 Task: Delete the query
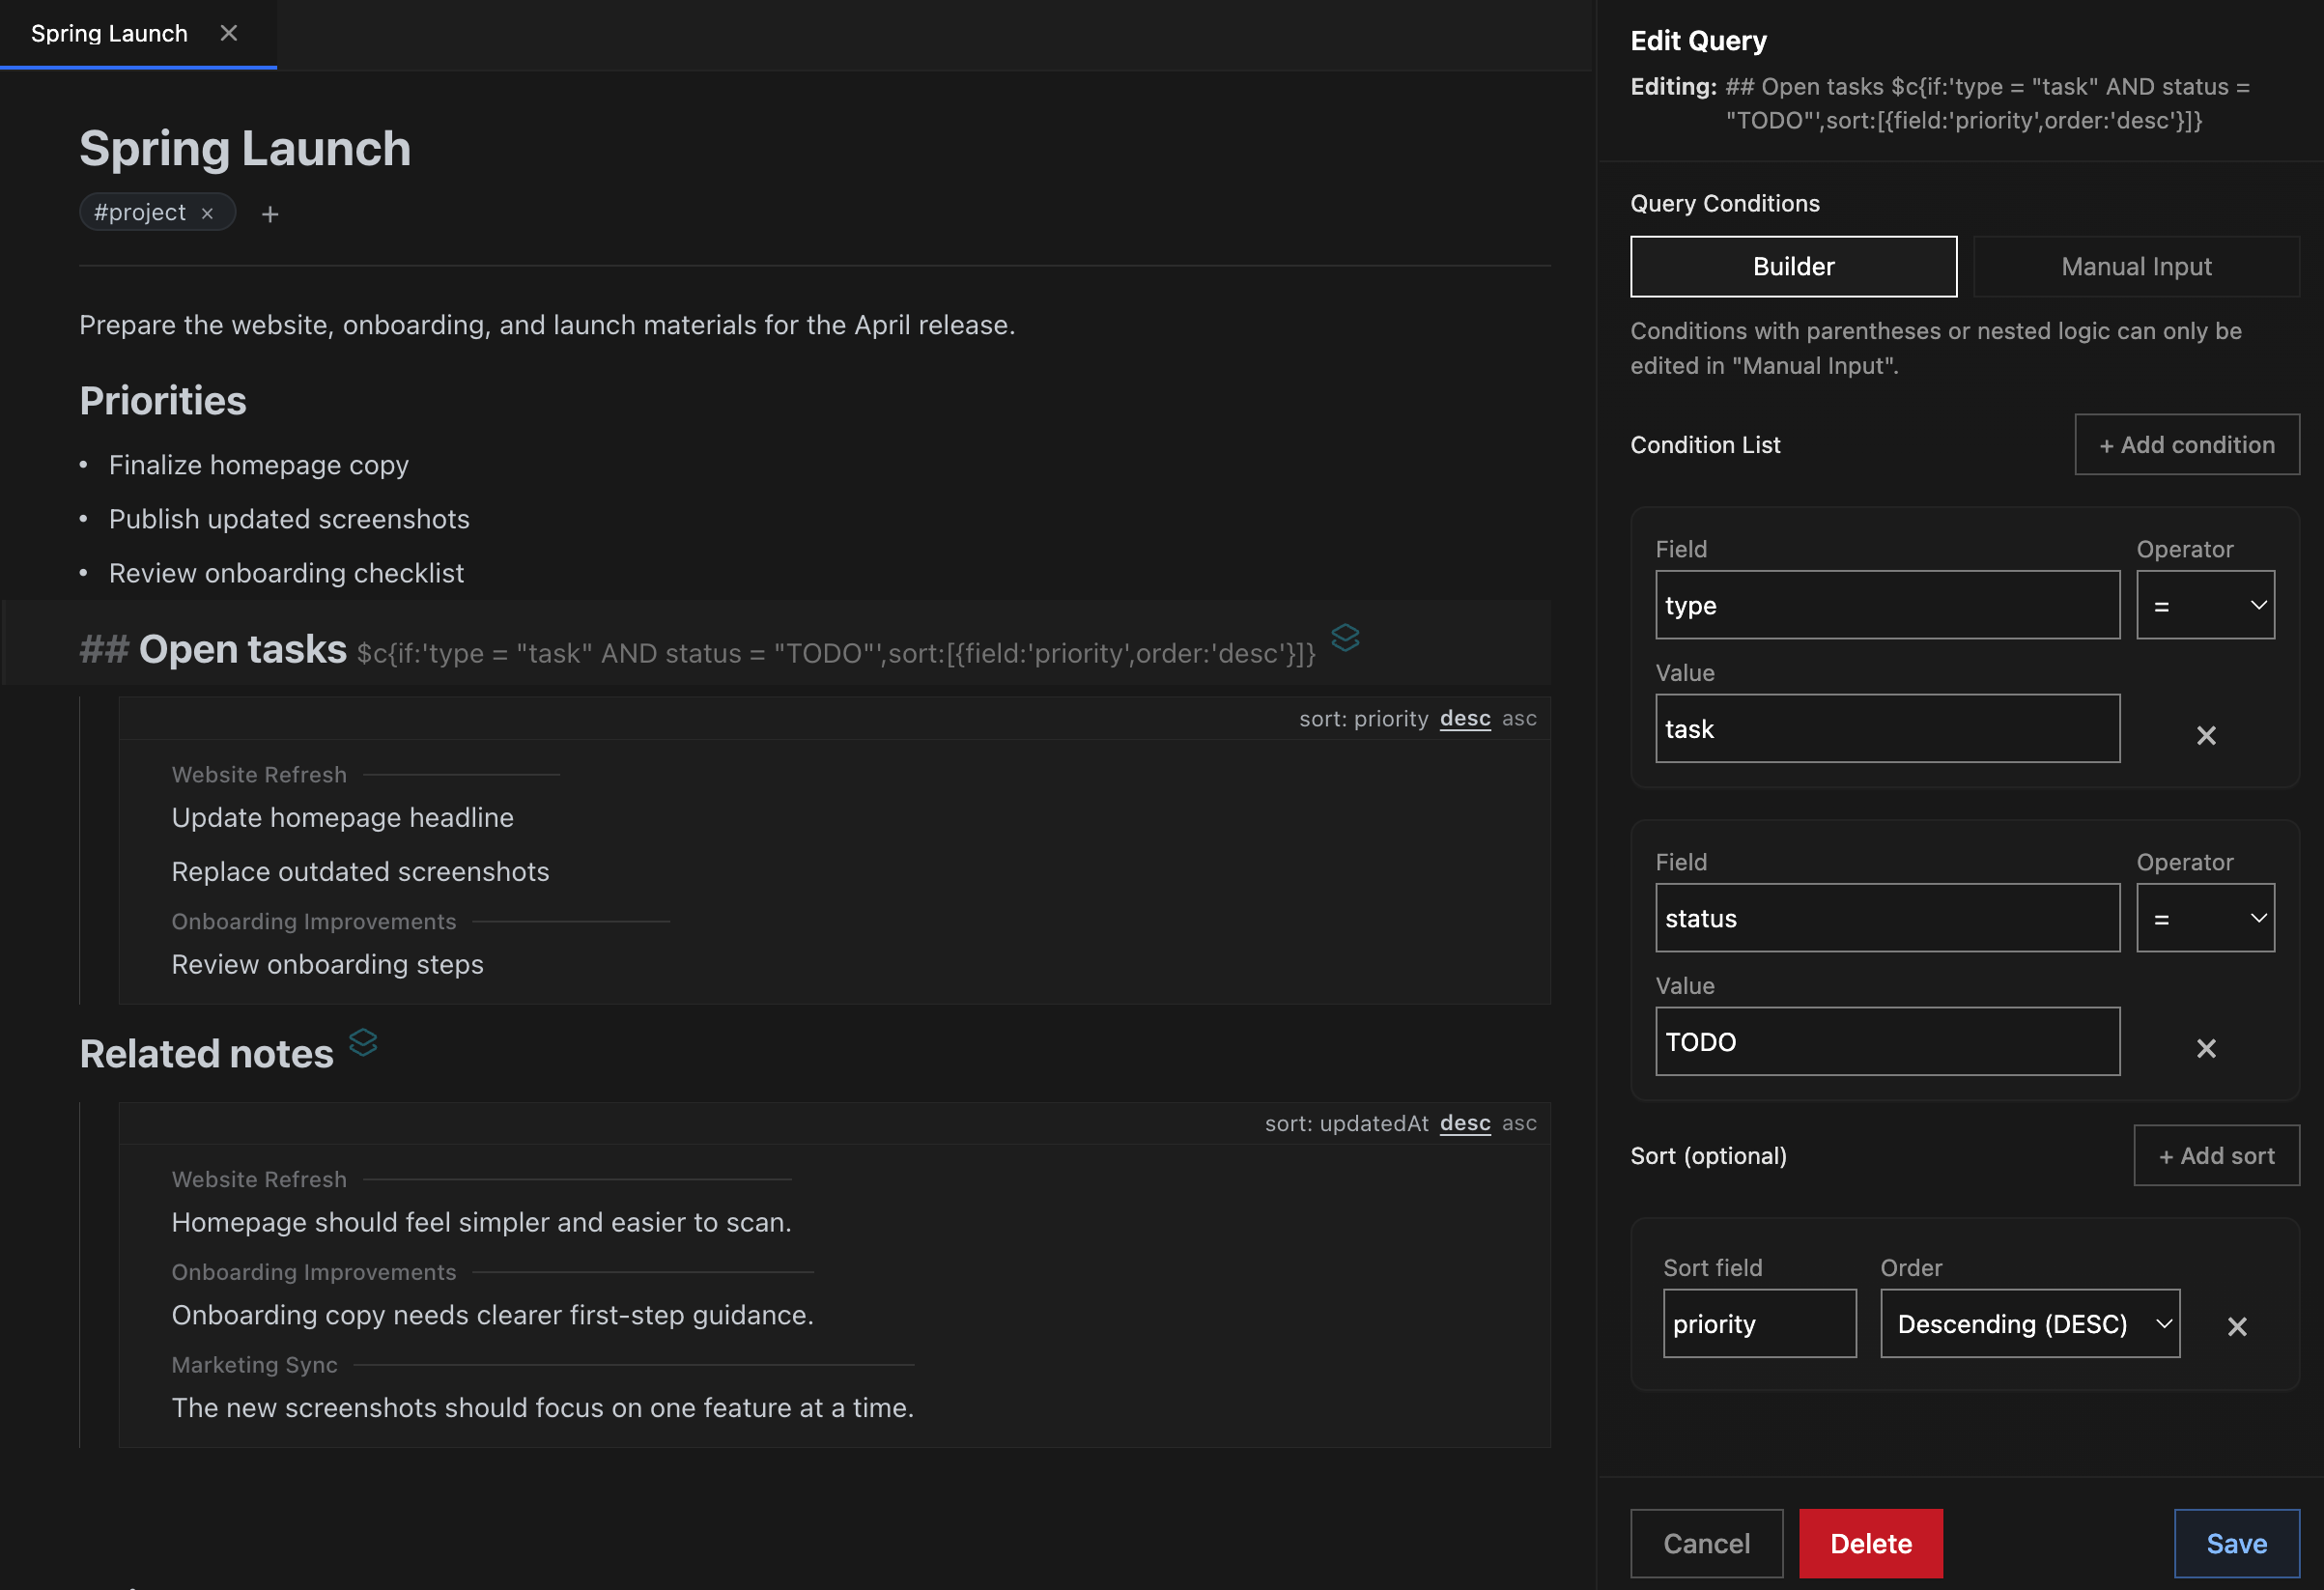coord(1870,1543)
